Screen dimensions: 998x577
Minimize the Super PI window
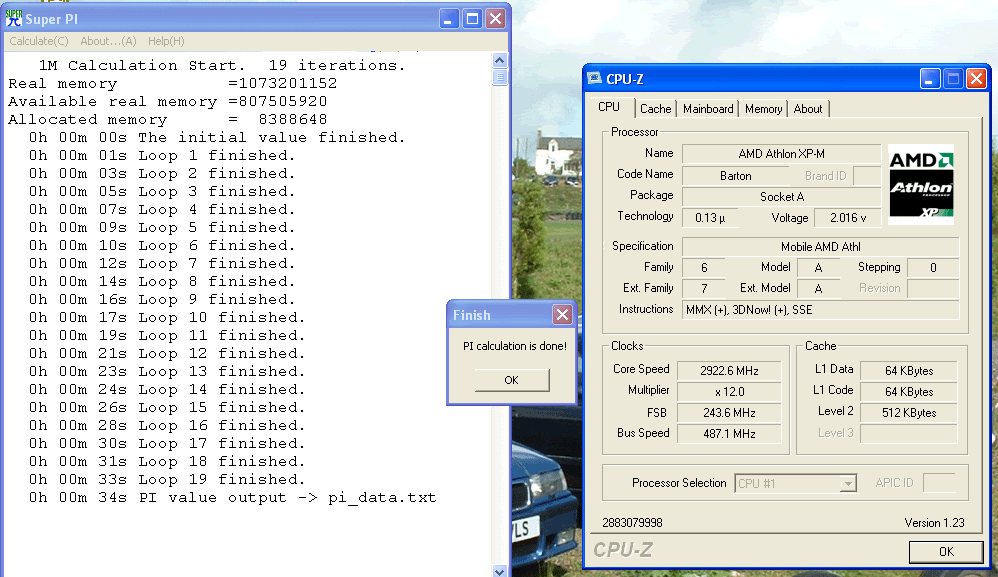pyautogui.click(x=449, y=18)
